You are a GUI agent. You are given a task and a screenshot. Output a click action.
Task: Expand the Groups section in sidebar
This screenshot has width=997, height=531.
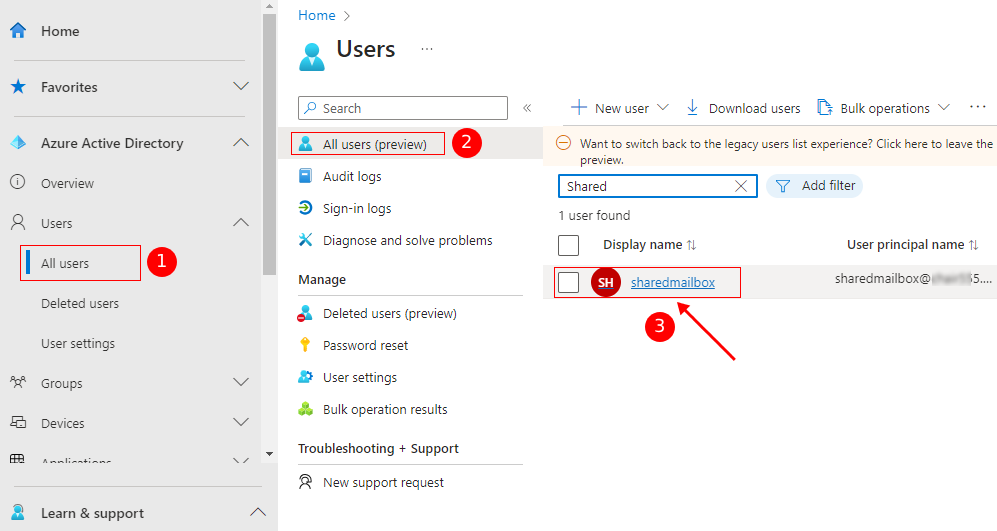pyautogui.click(x=240, y=383)
